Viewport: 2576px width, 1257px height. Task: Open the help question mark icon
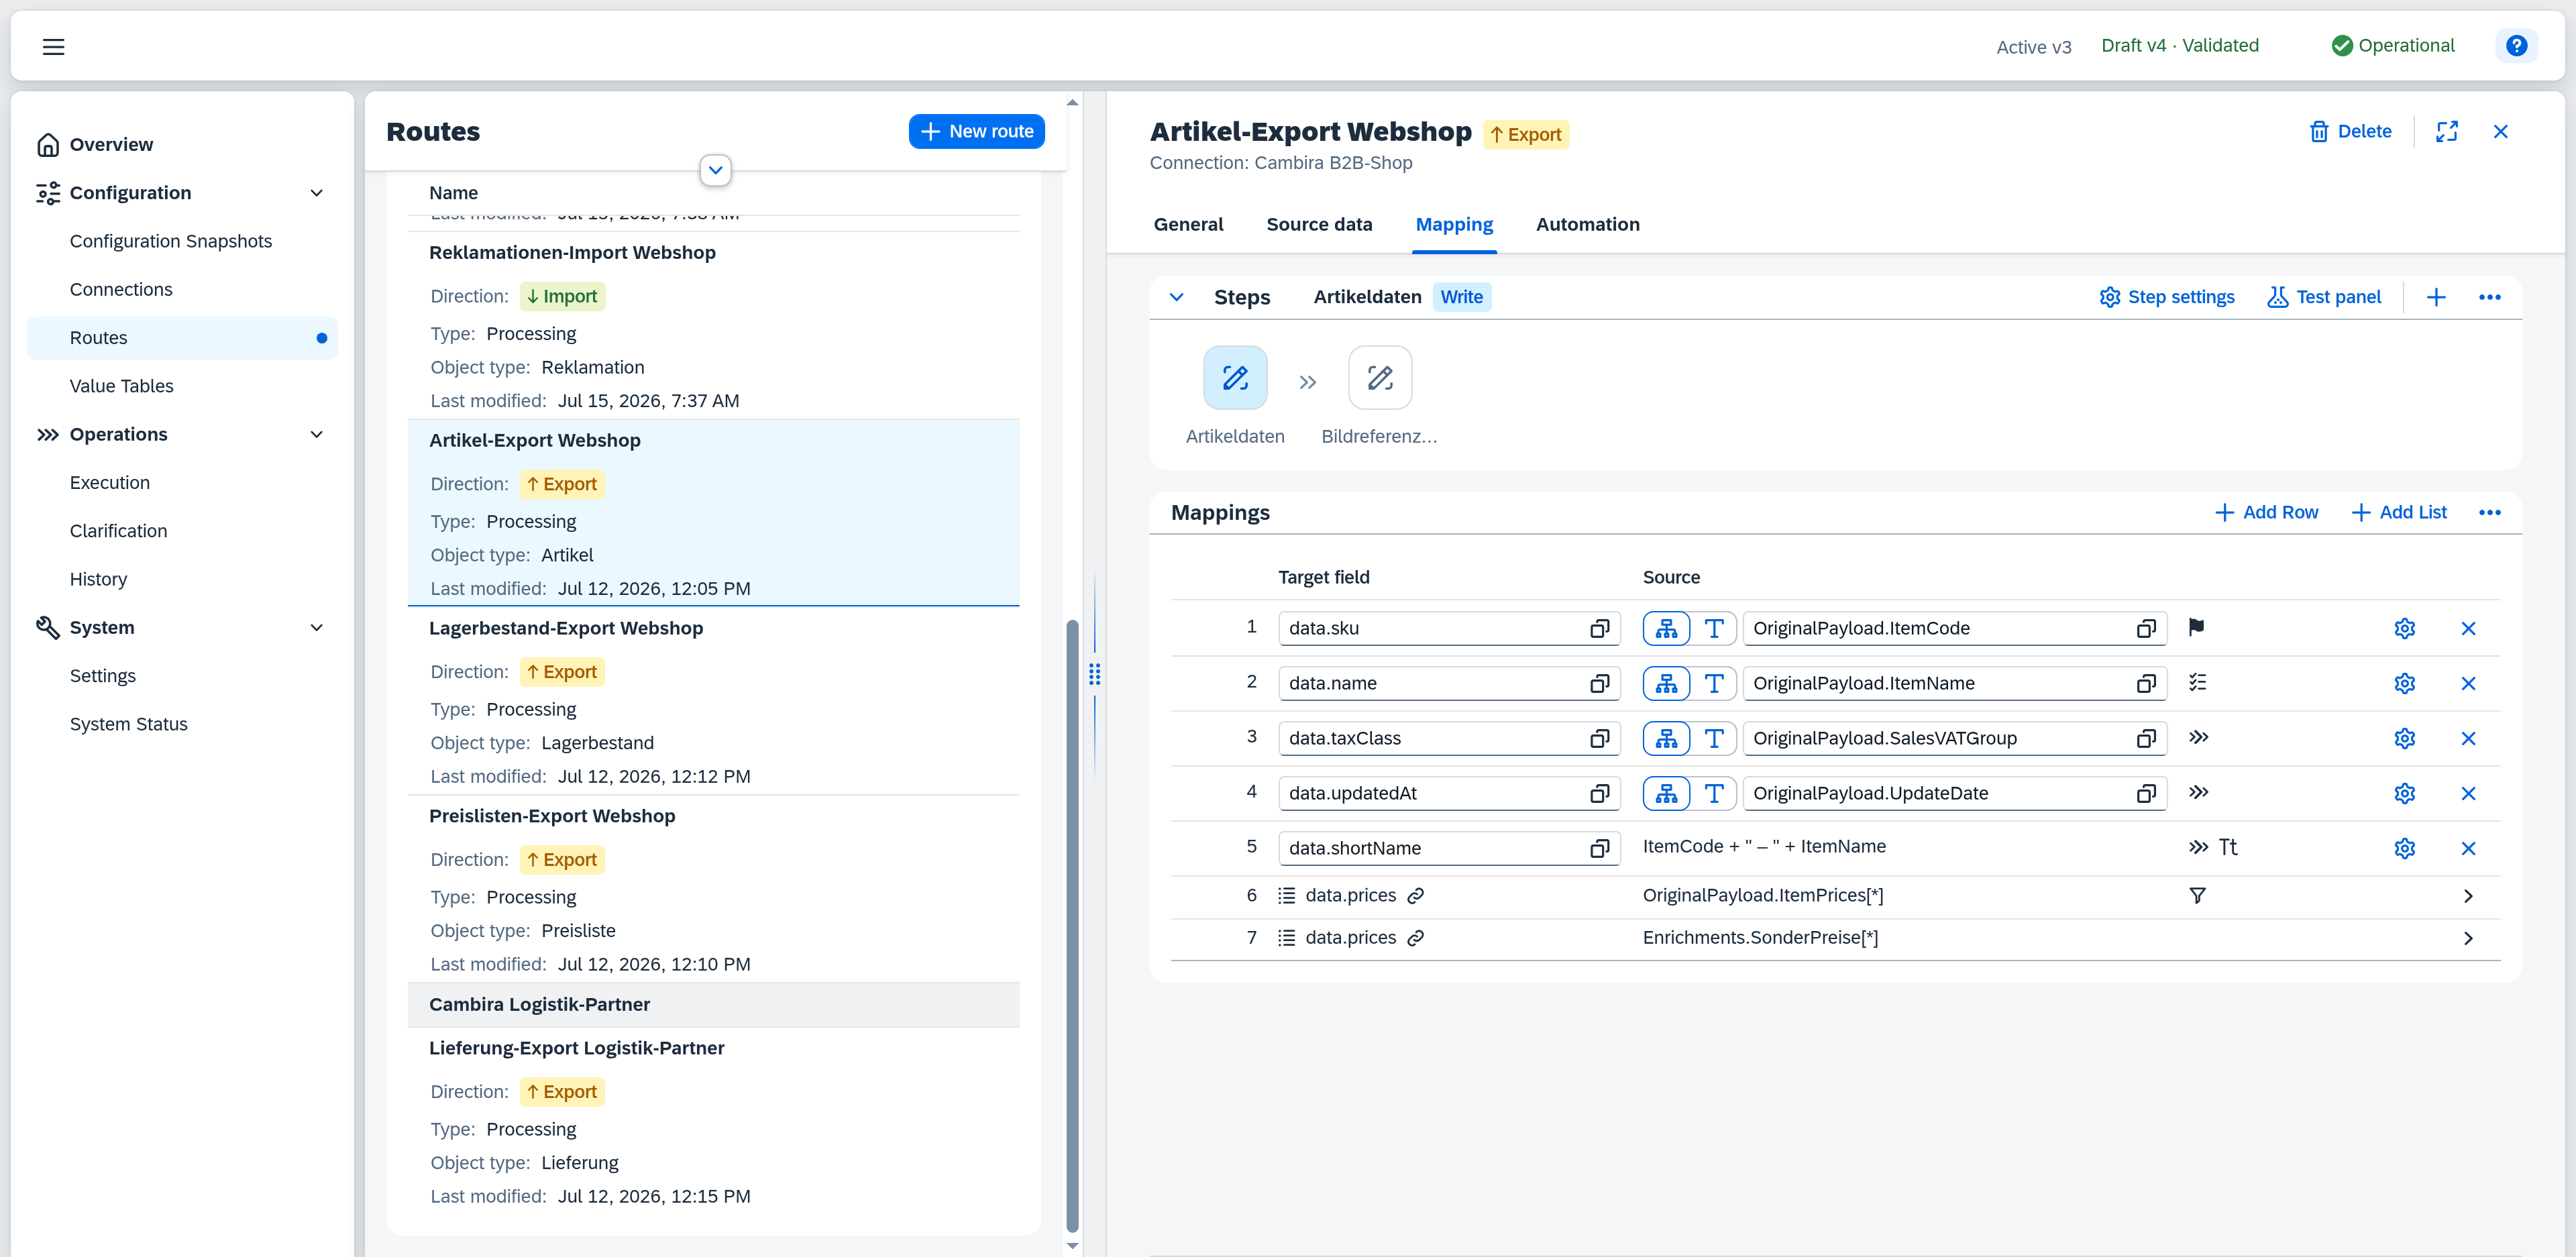click(2516, 46)
